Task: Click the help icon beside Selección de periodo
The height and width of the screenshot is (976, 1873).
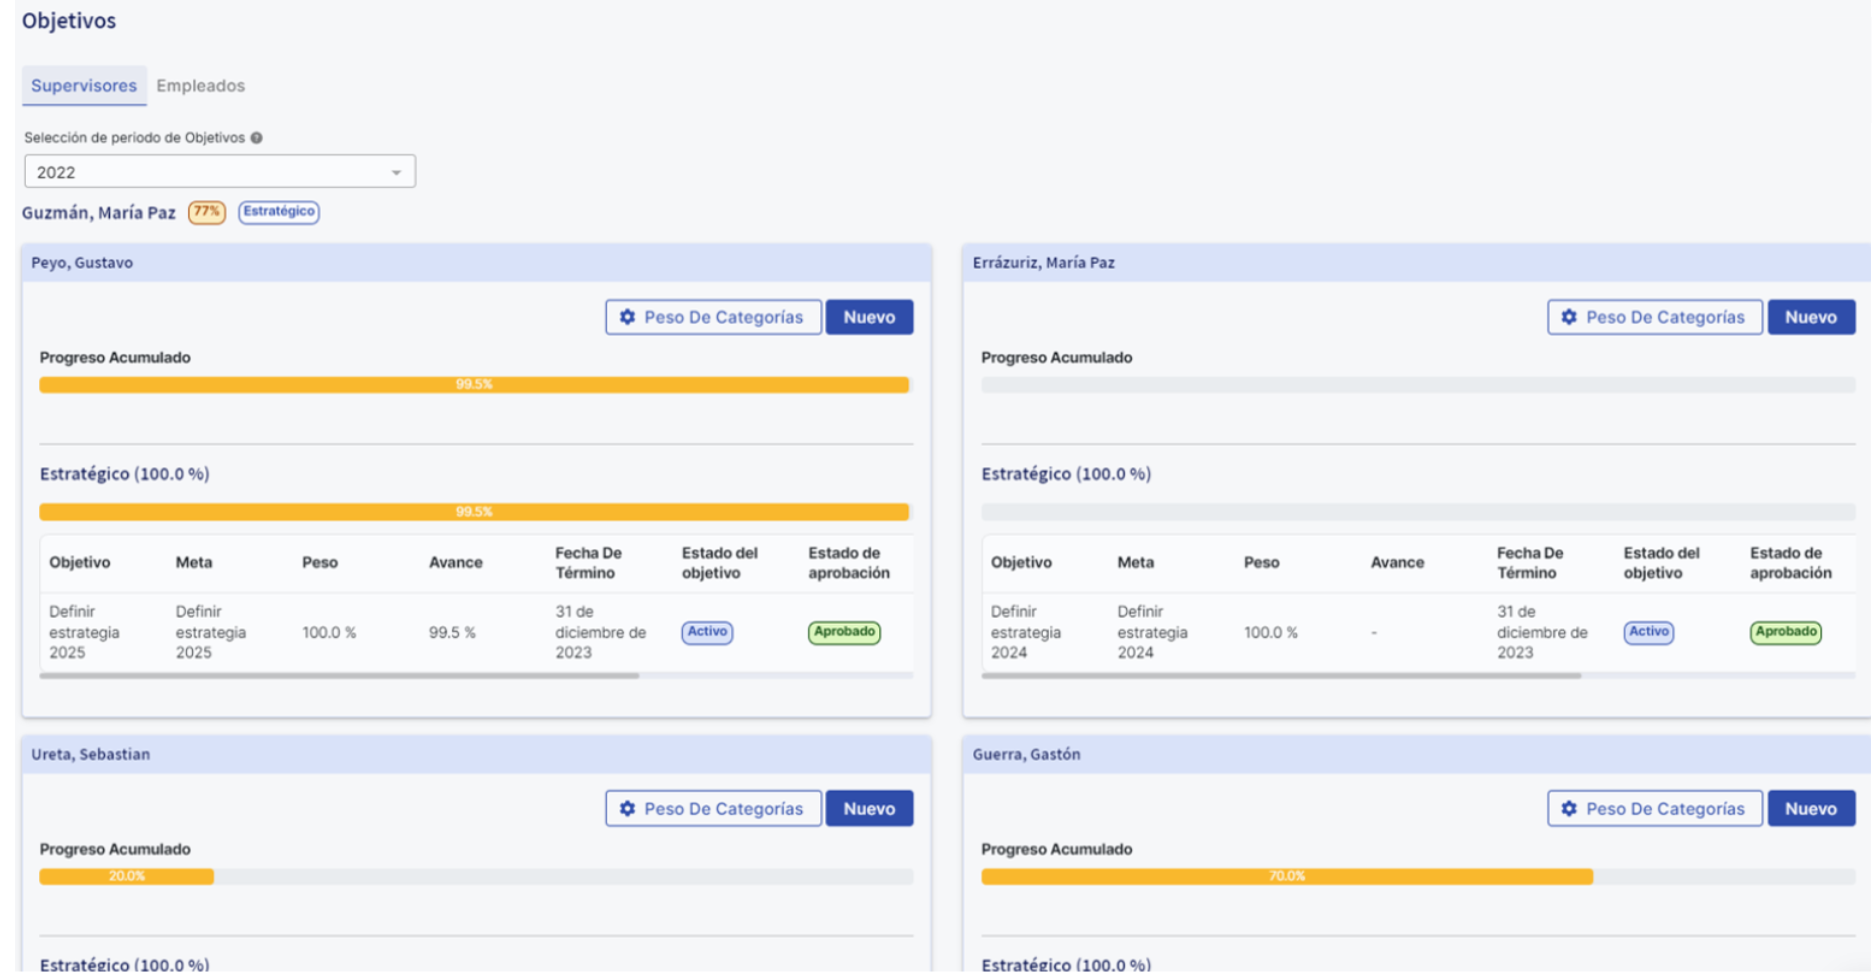Action: [x=257, y=138]
